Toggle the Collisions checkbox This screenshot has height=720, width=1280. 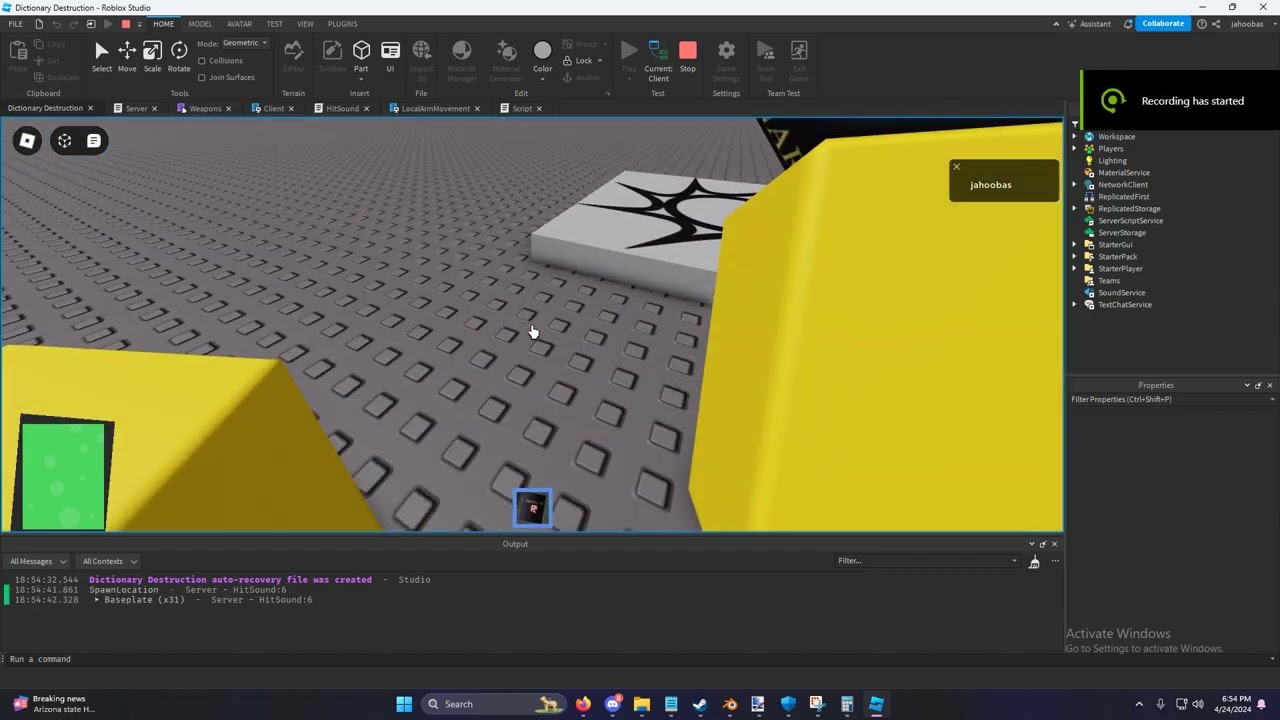click(x=202, y=61)
